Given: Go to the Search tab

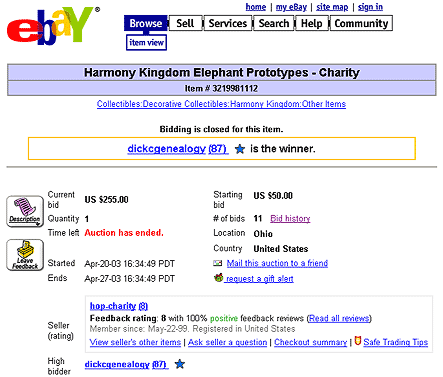Looking at the screenshot, I should tap(274, 23).
